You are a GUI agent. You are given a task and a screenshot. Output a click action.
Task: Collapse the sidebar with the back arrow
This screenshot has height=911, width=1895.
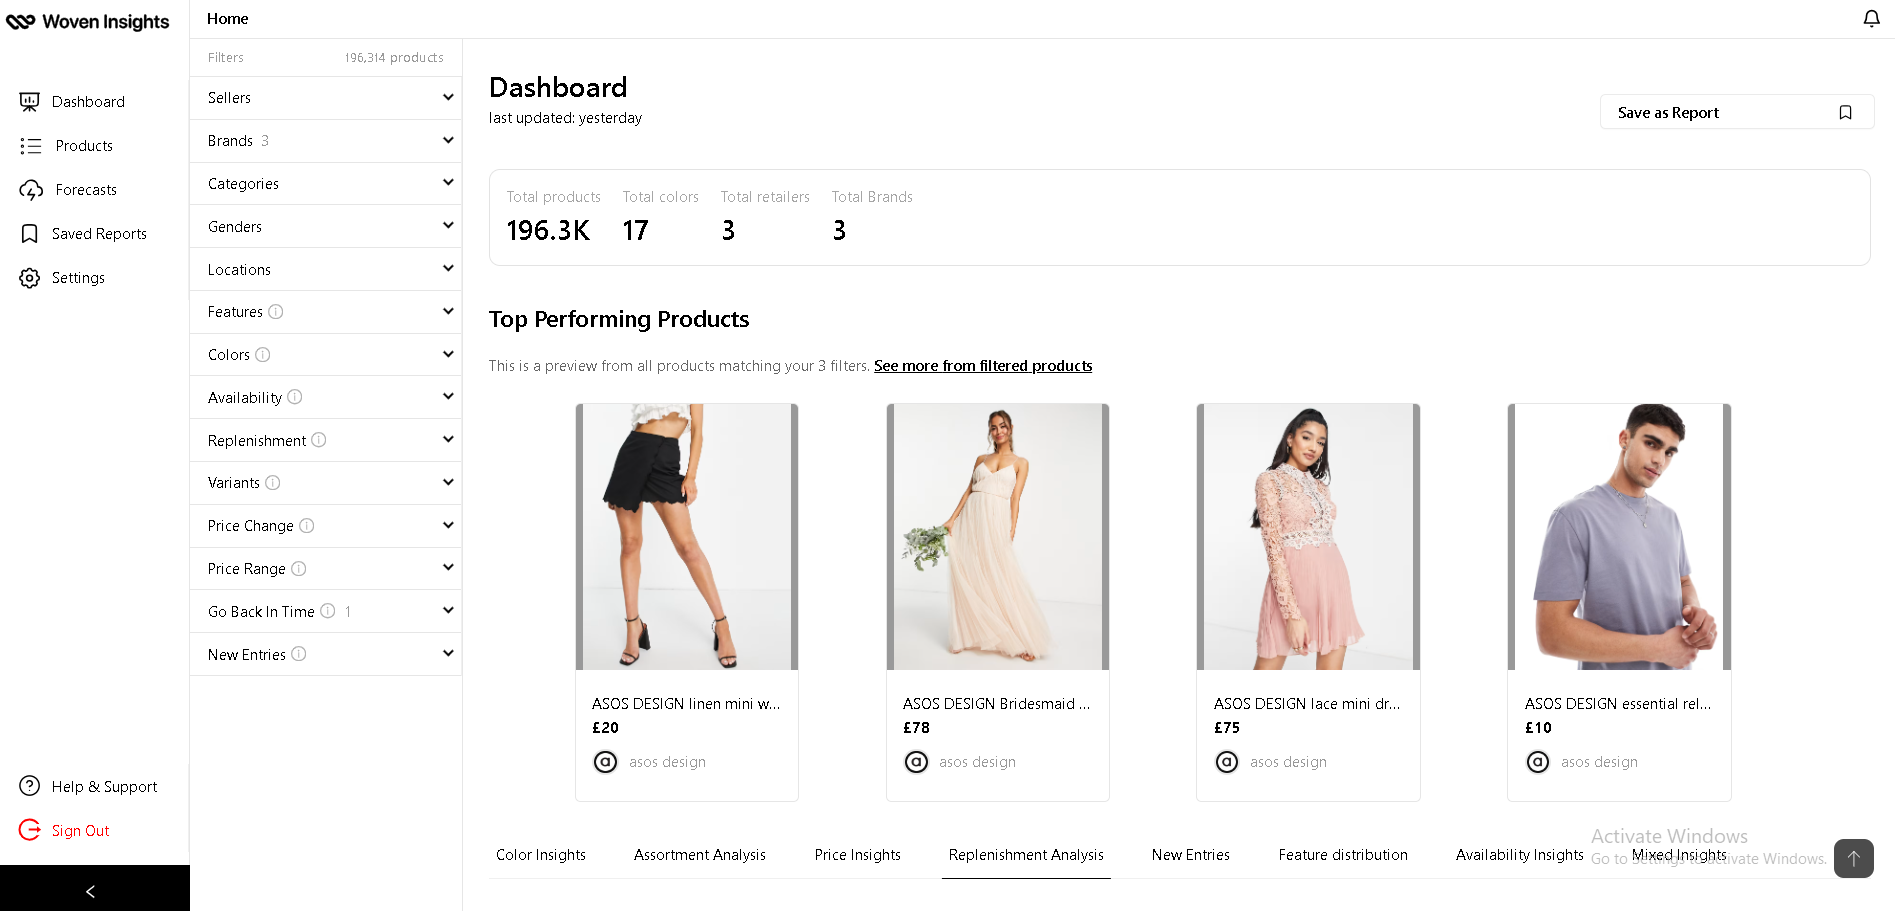click(91, 891)
